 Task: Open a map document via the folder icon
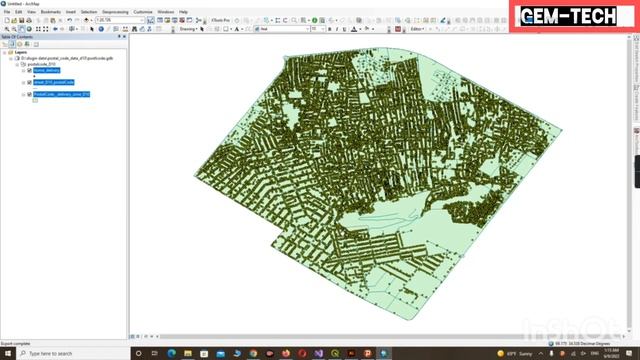pos(14,20)
